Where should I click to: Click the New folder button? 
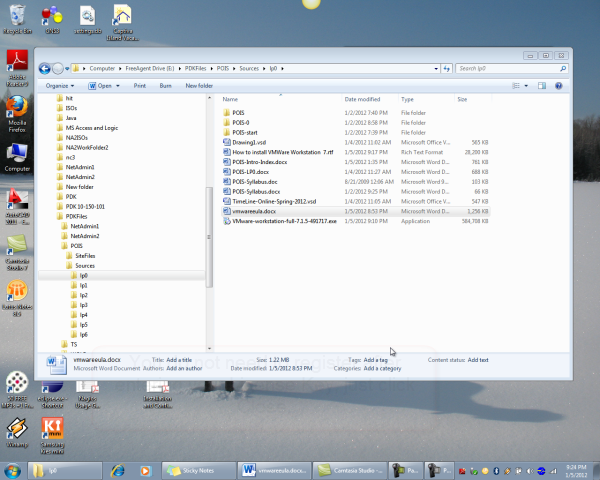coord(199,86)
